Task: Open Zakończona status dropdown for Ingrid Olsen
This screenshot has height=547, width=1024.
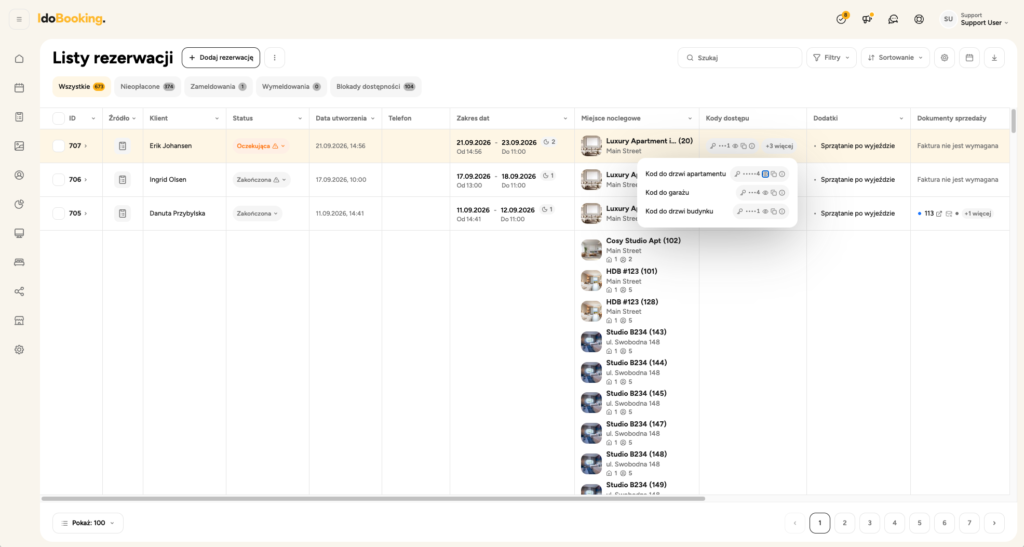Action: [261, 180]
